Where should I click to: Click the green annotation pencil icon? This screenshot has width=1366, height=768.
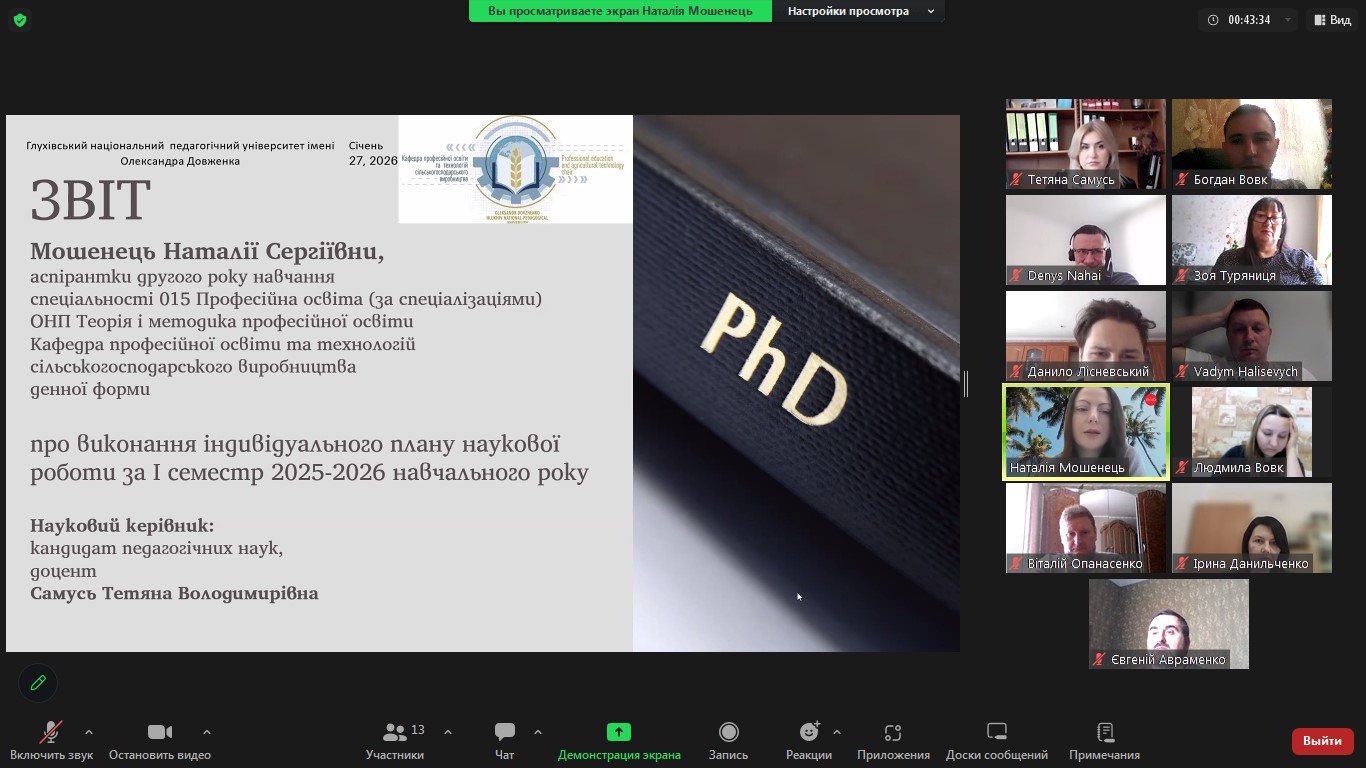point(38,683)
